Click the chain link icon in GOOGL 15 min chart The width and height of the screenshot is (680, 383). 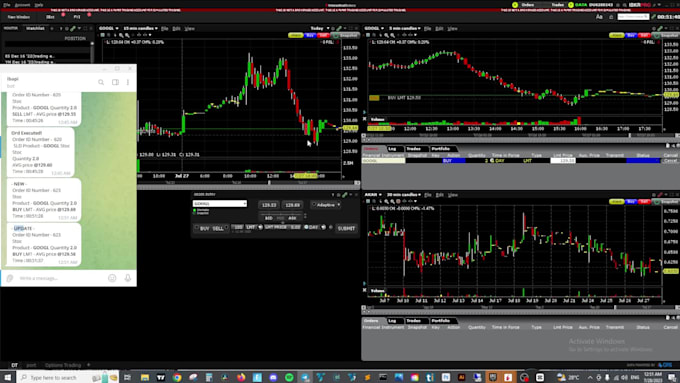tap(340, 29)
